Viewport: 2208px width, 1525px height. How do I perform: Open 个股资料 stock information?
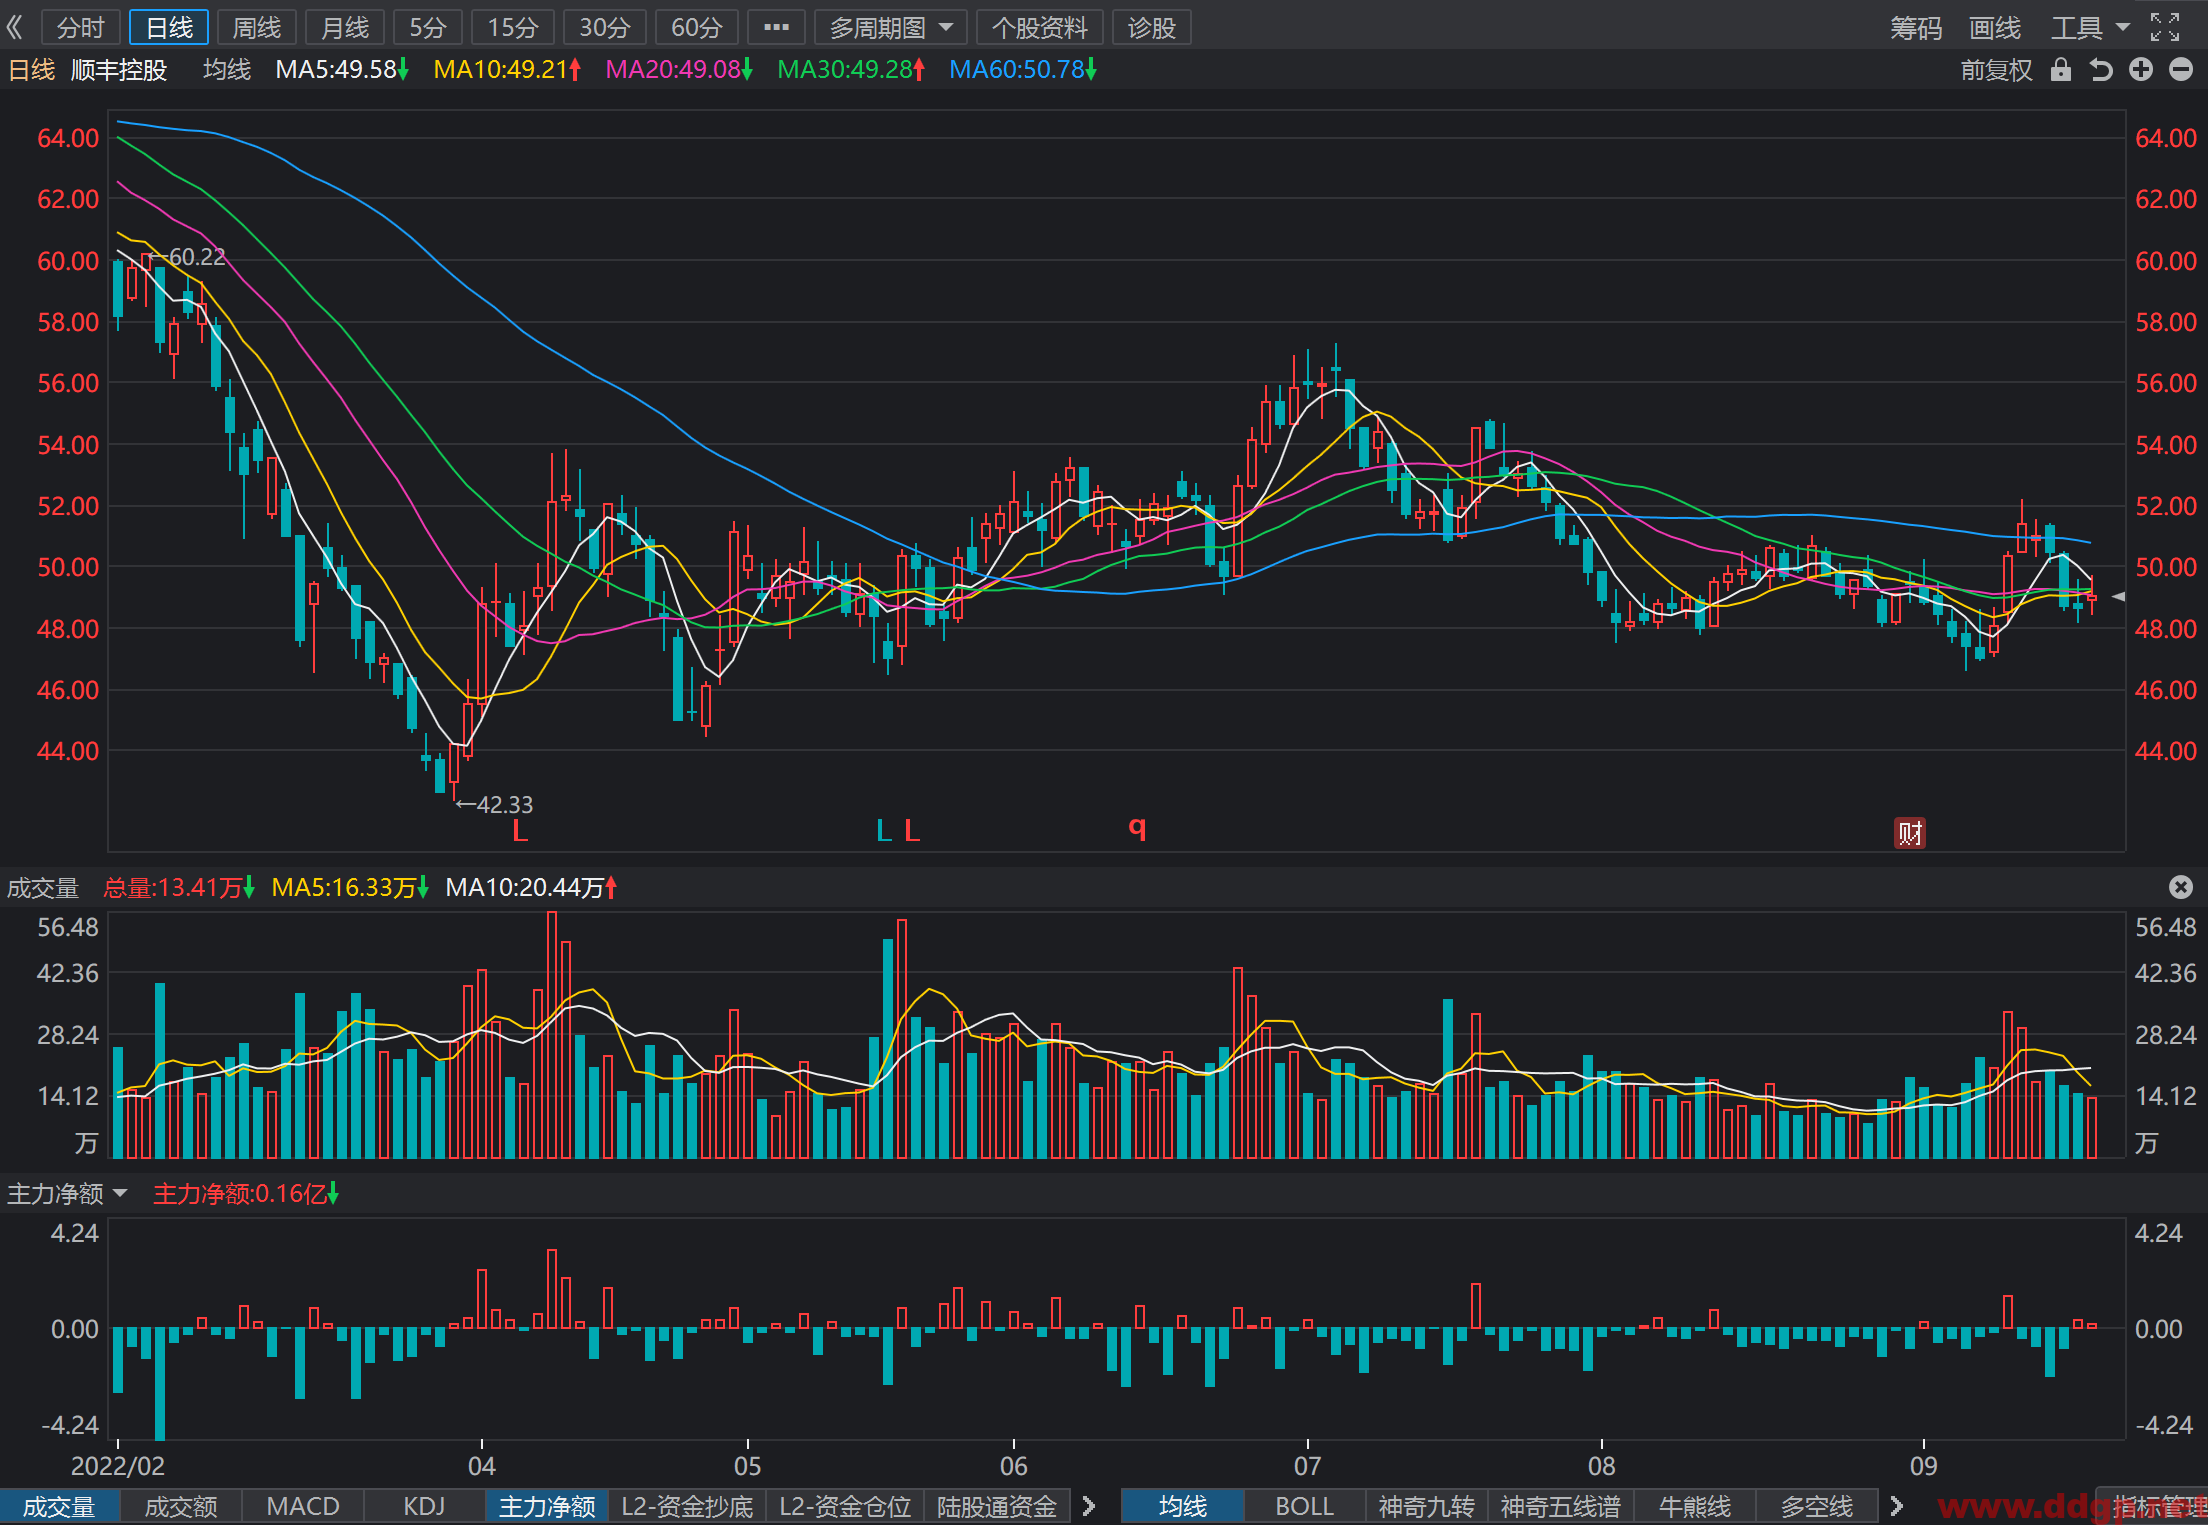pyautogui.click(x=1040, y=27)
